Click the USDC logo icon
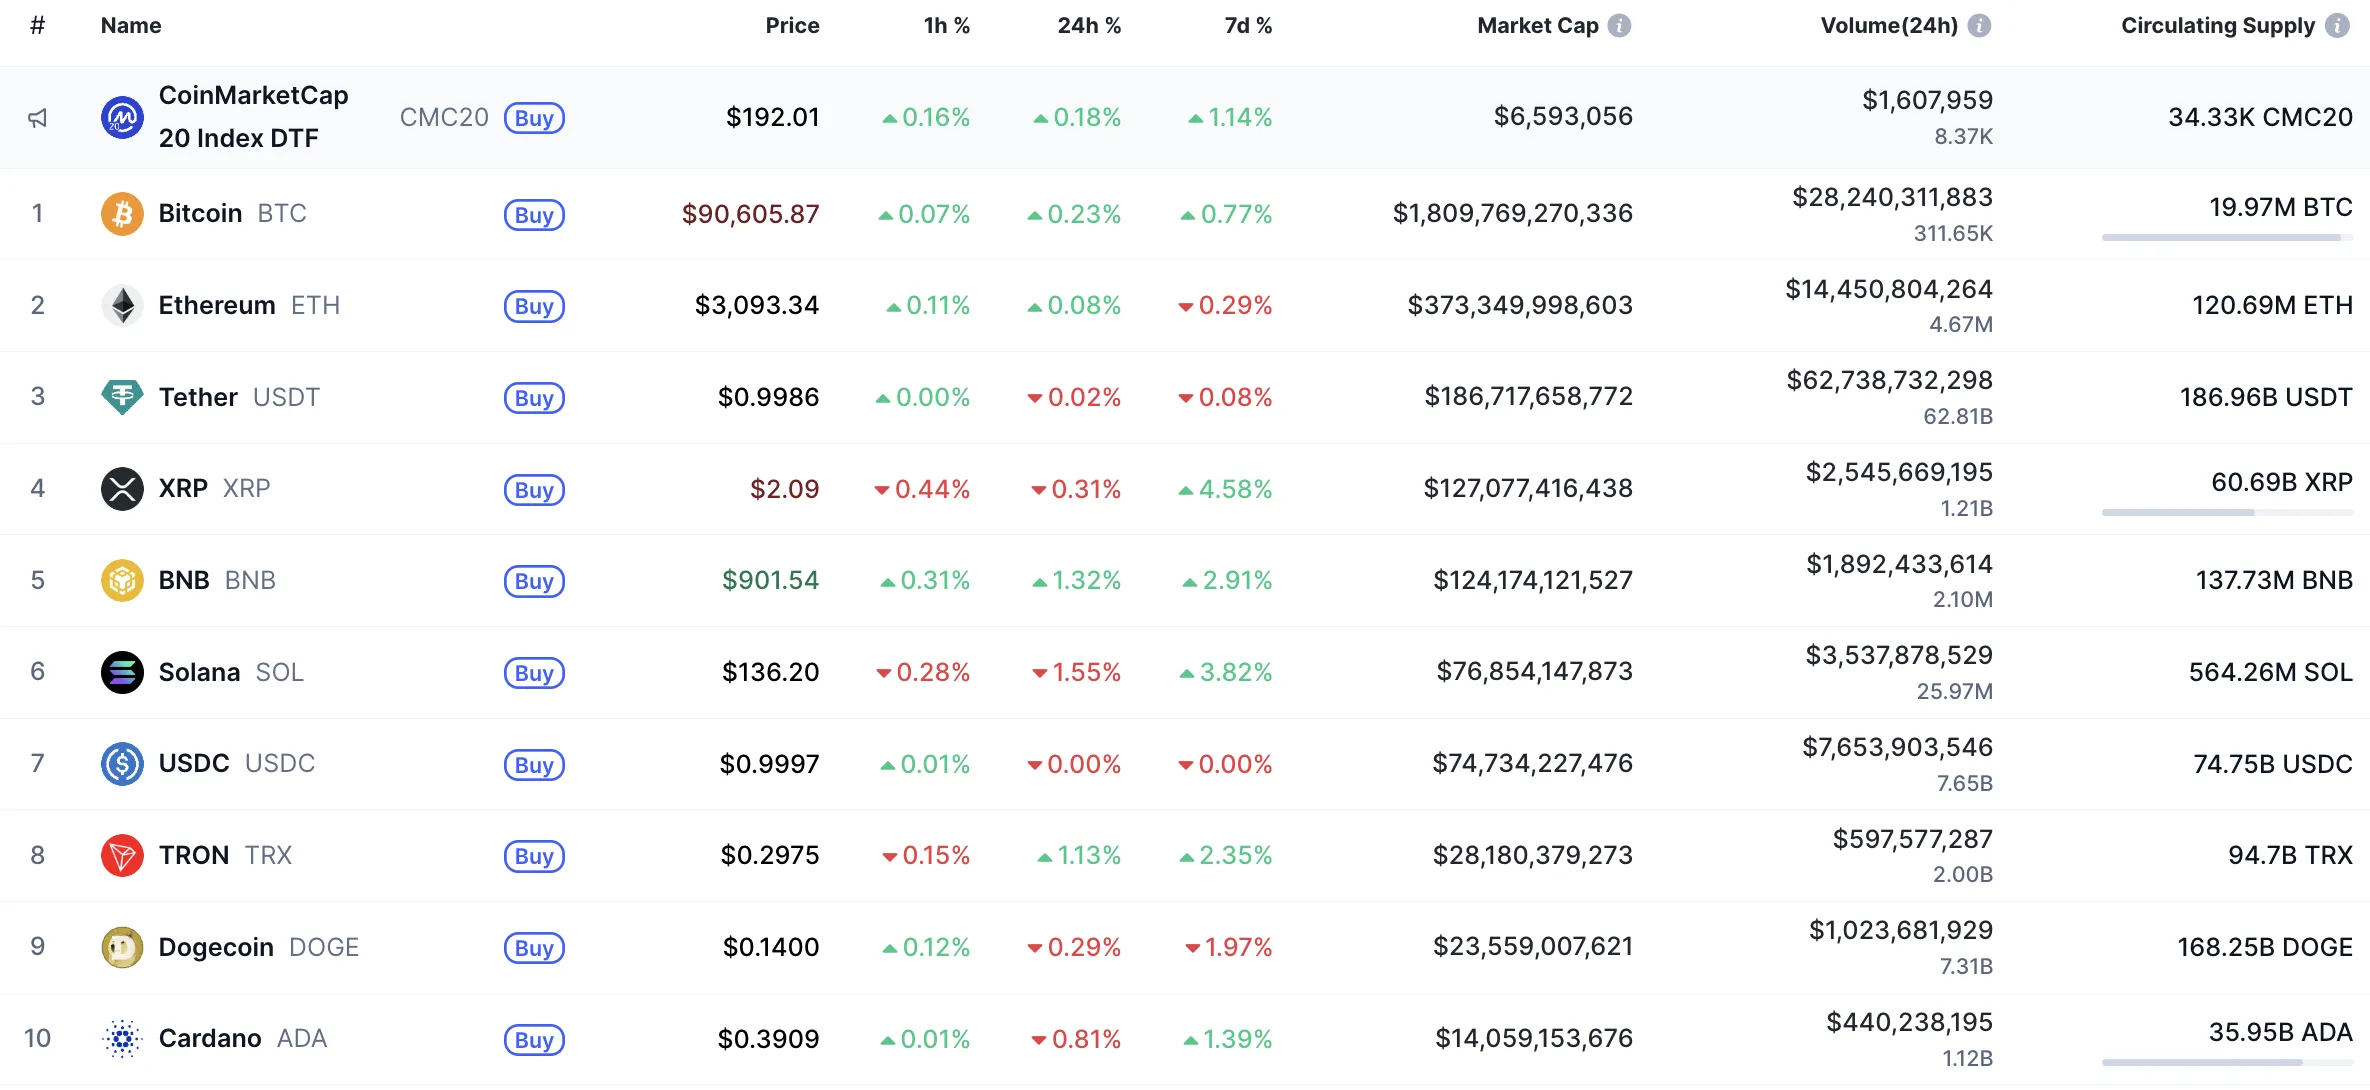The width and height of the screenshot is (2370, 1090). click(x=121, y=763)
